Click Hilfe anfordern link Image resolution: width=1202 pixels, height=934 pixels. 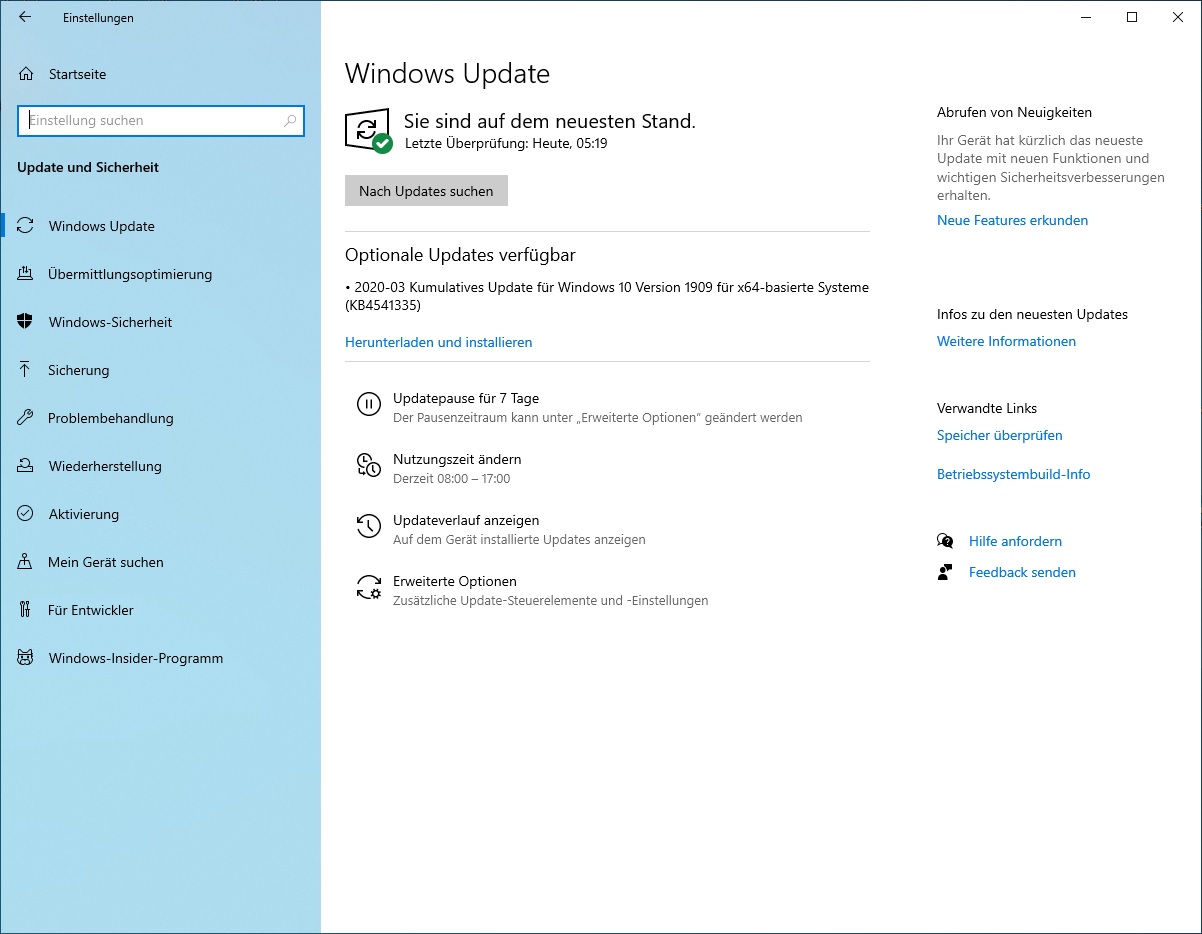click(1015, 541)
